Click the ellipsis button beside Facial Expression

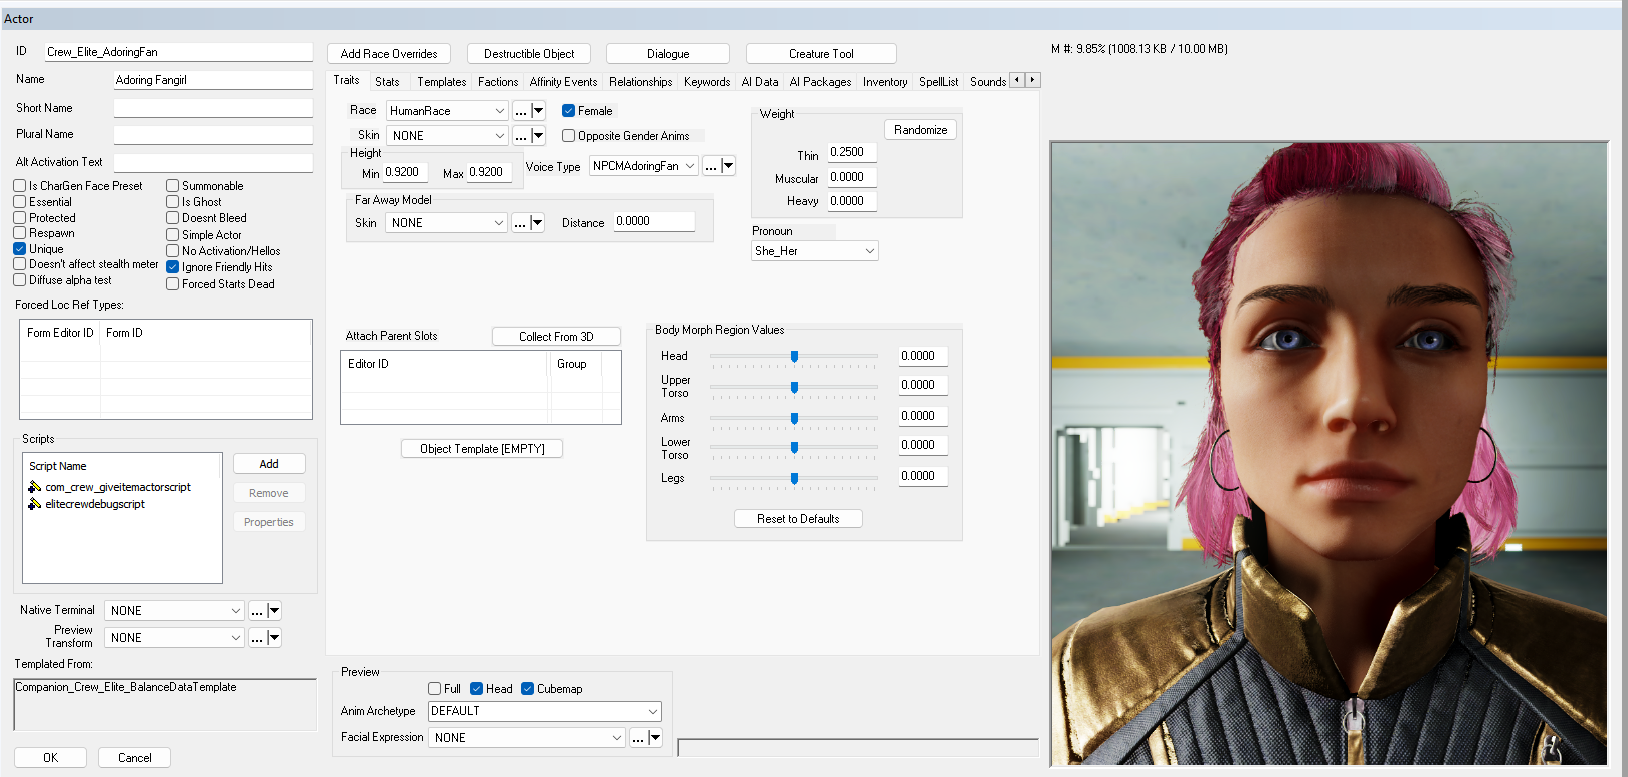(638, 738)
